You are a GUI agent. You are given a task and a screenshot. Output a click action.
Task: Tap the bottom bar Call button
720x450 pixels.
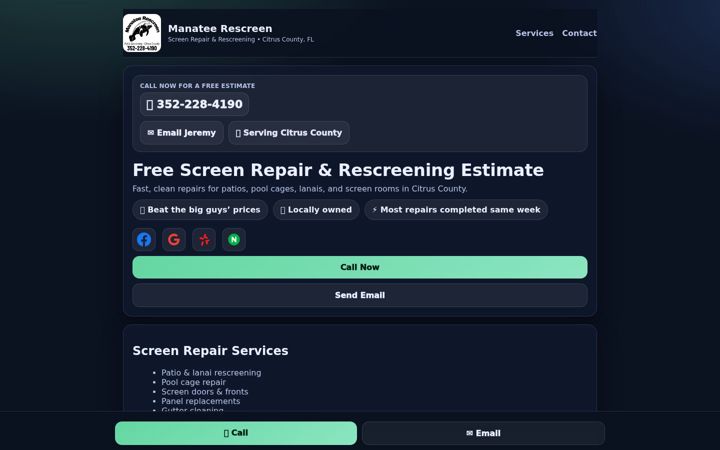[236, 433]
